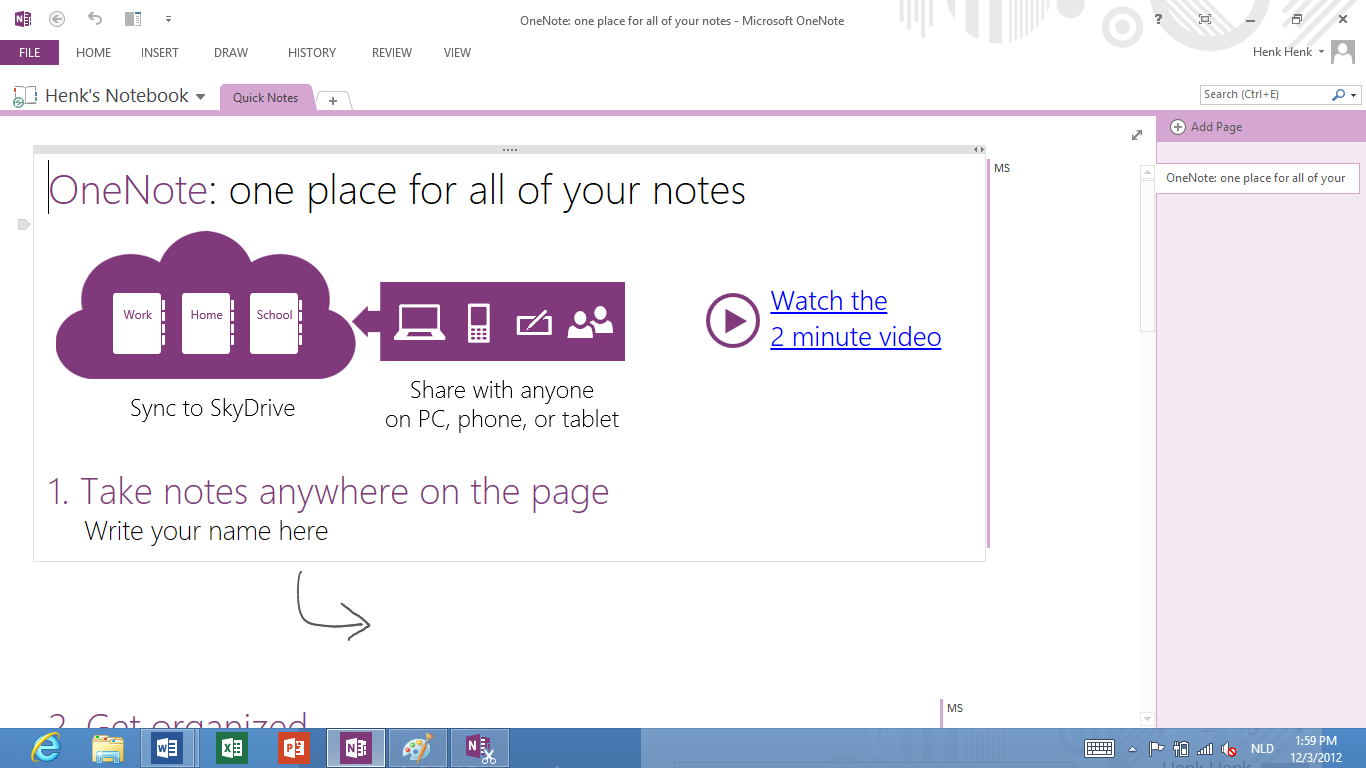Click the tablet with pen icon
The height and width of the screenshot is (768, 1366).
(534, 323)
